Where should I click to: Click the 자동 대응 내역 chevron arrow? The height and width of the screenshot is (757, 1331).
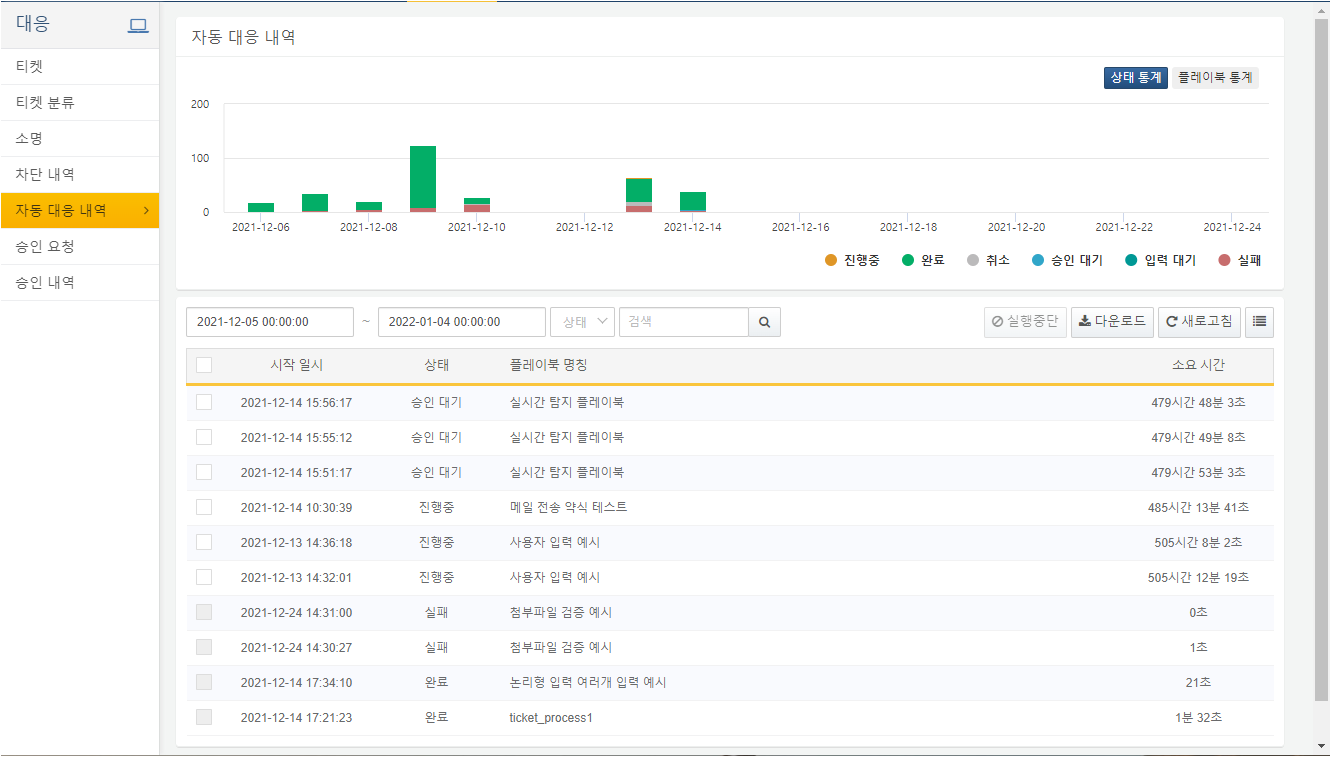click(x=146, y=210)
